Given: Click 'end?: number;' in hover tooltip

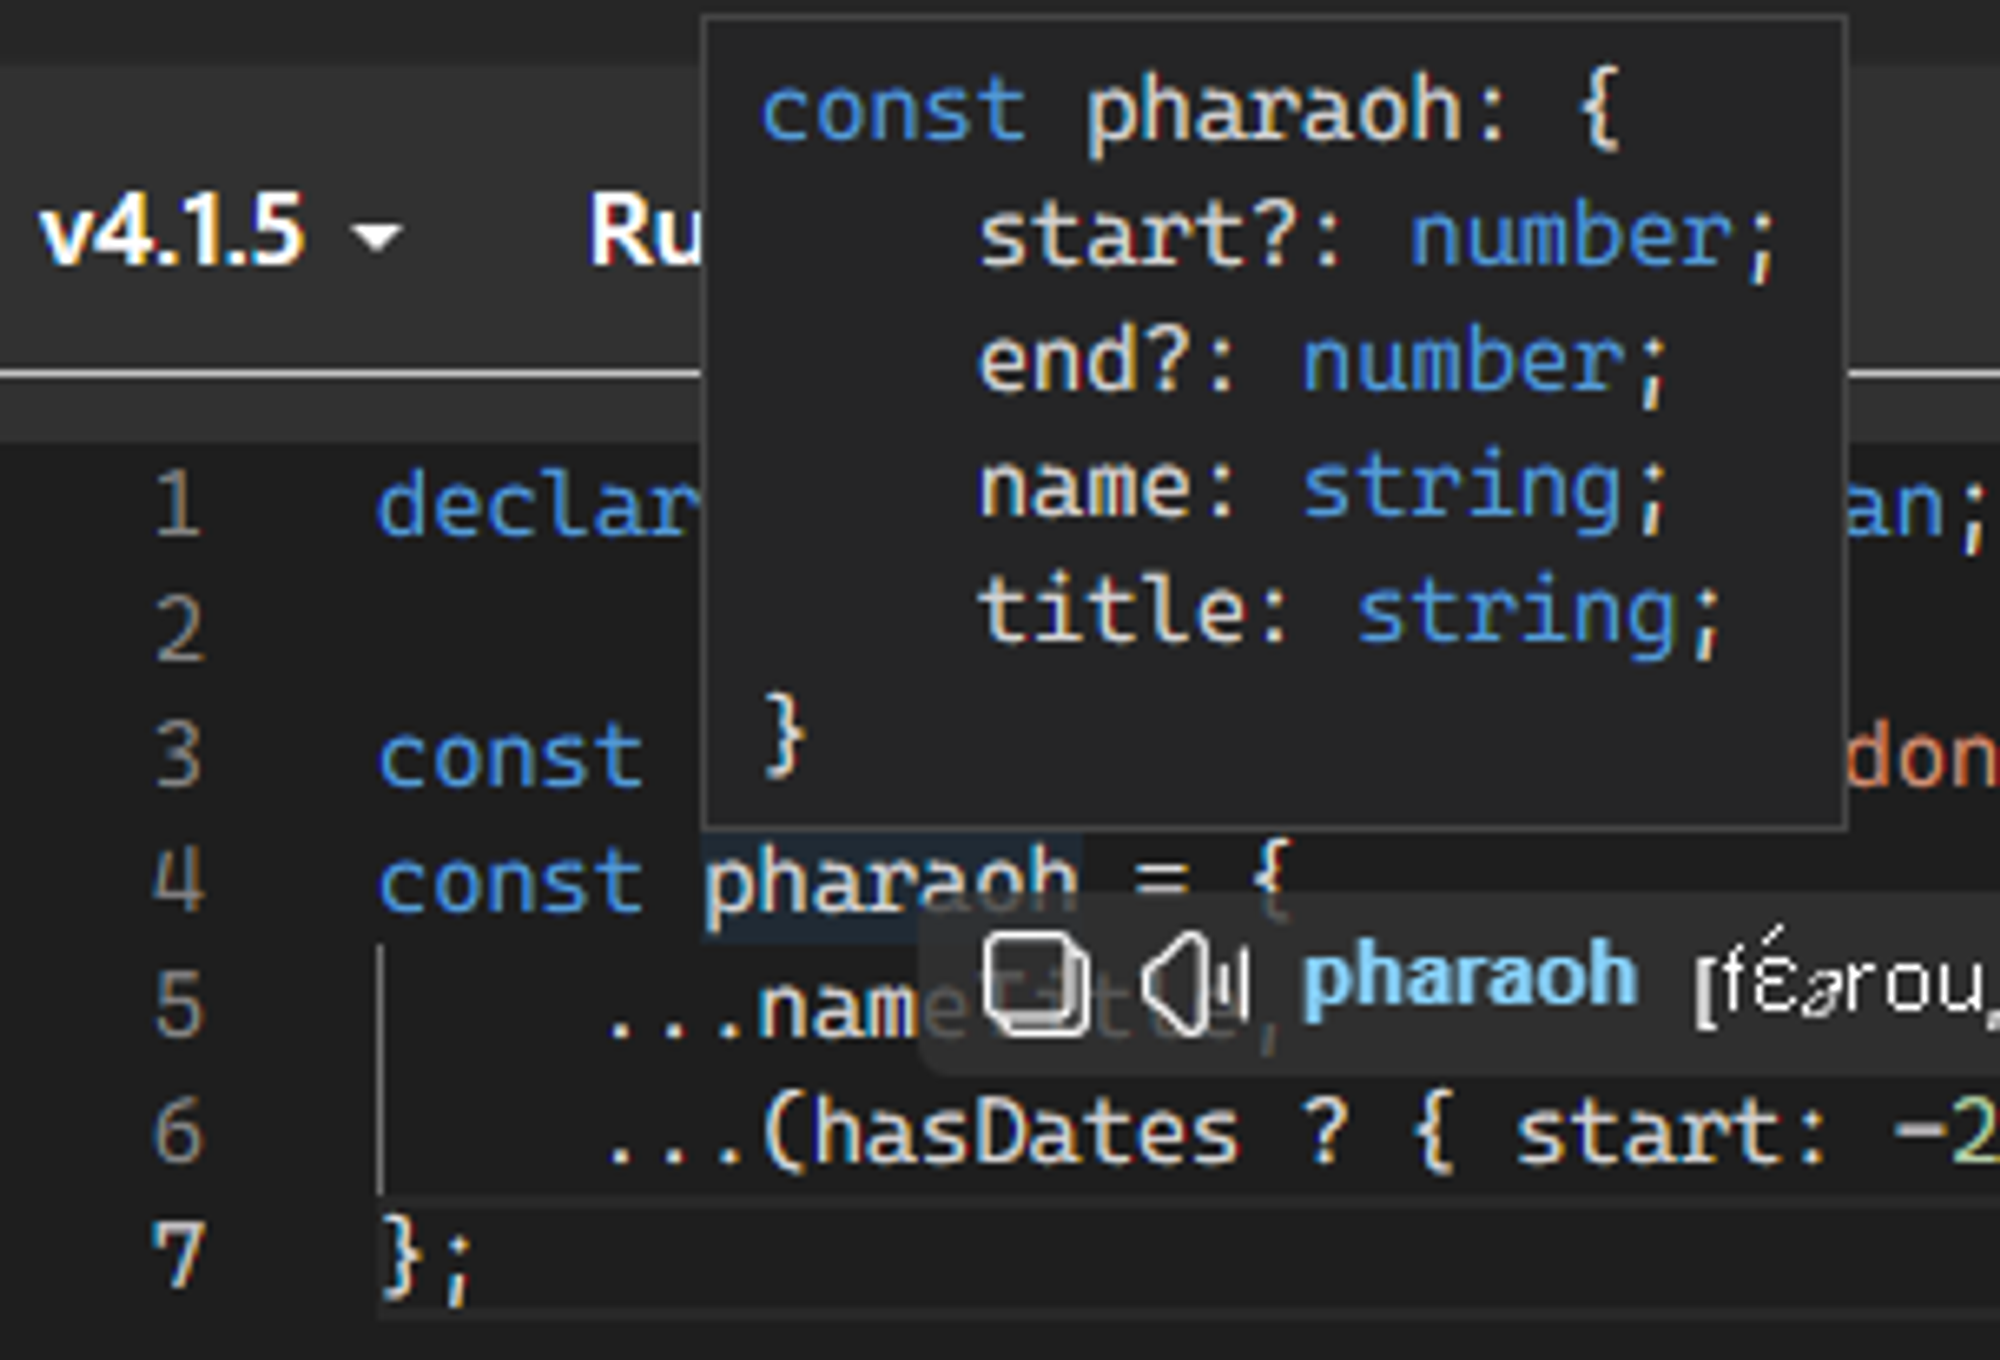Looking at the screenshot, I should pos(1322,364).
